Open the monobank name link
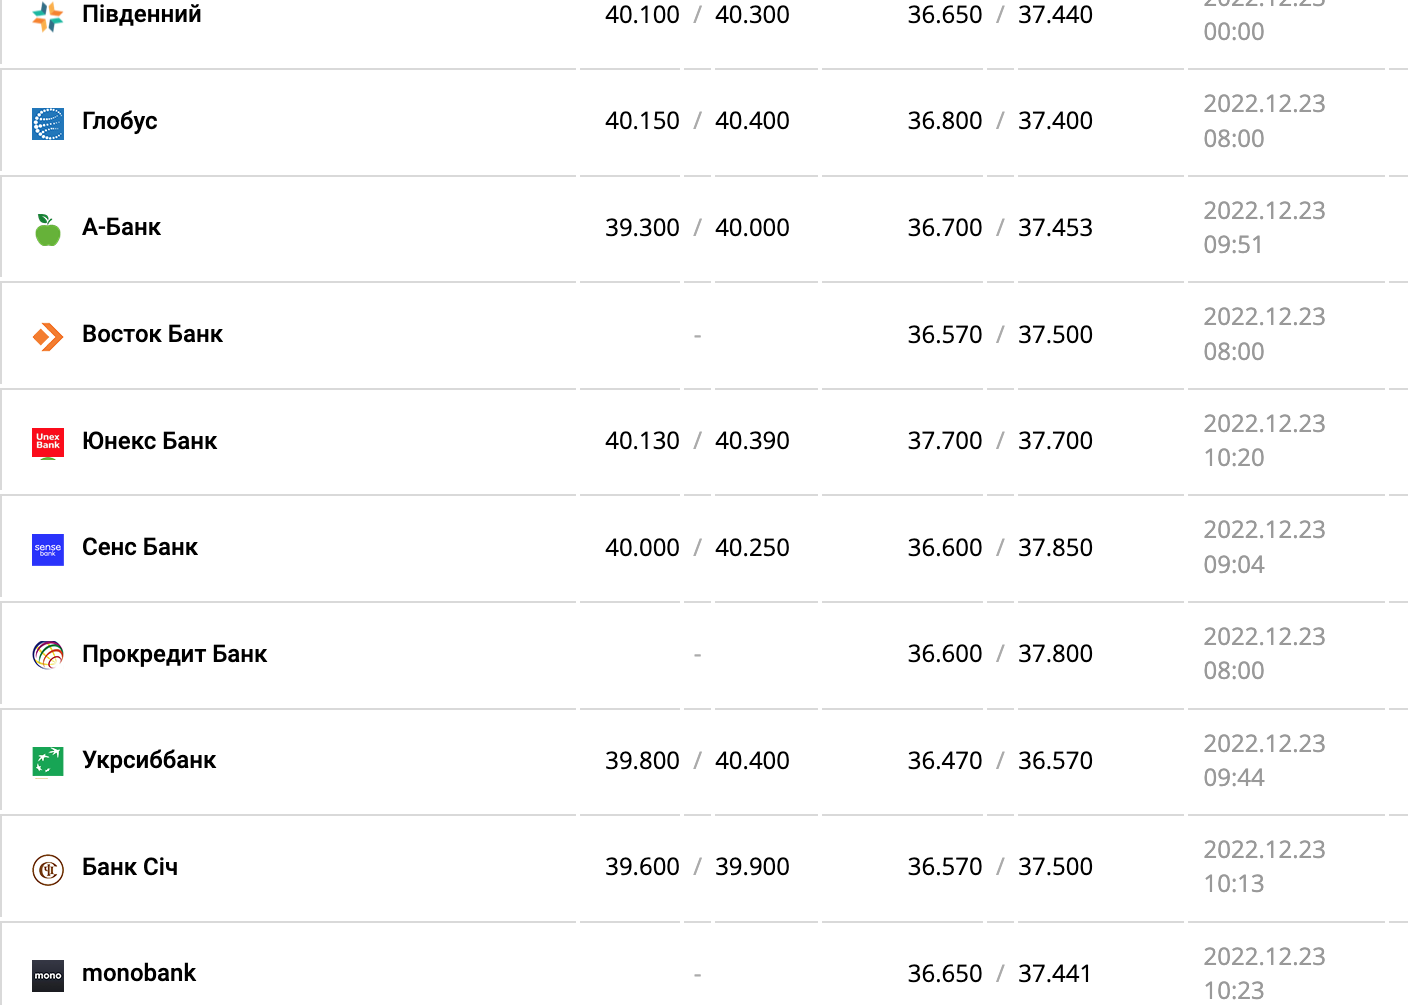Image resolution: width=1408 pixels, height=1005 pixels. click(x=139, y=973)
